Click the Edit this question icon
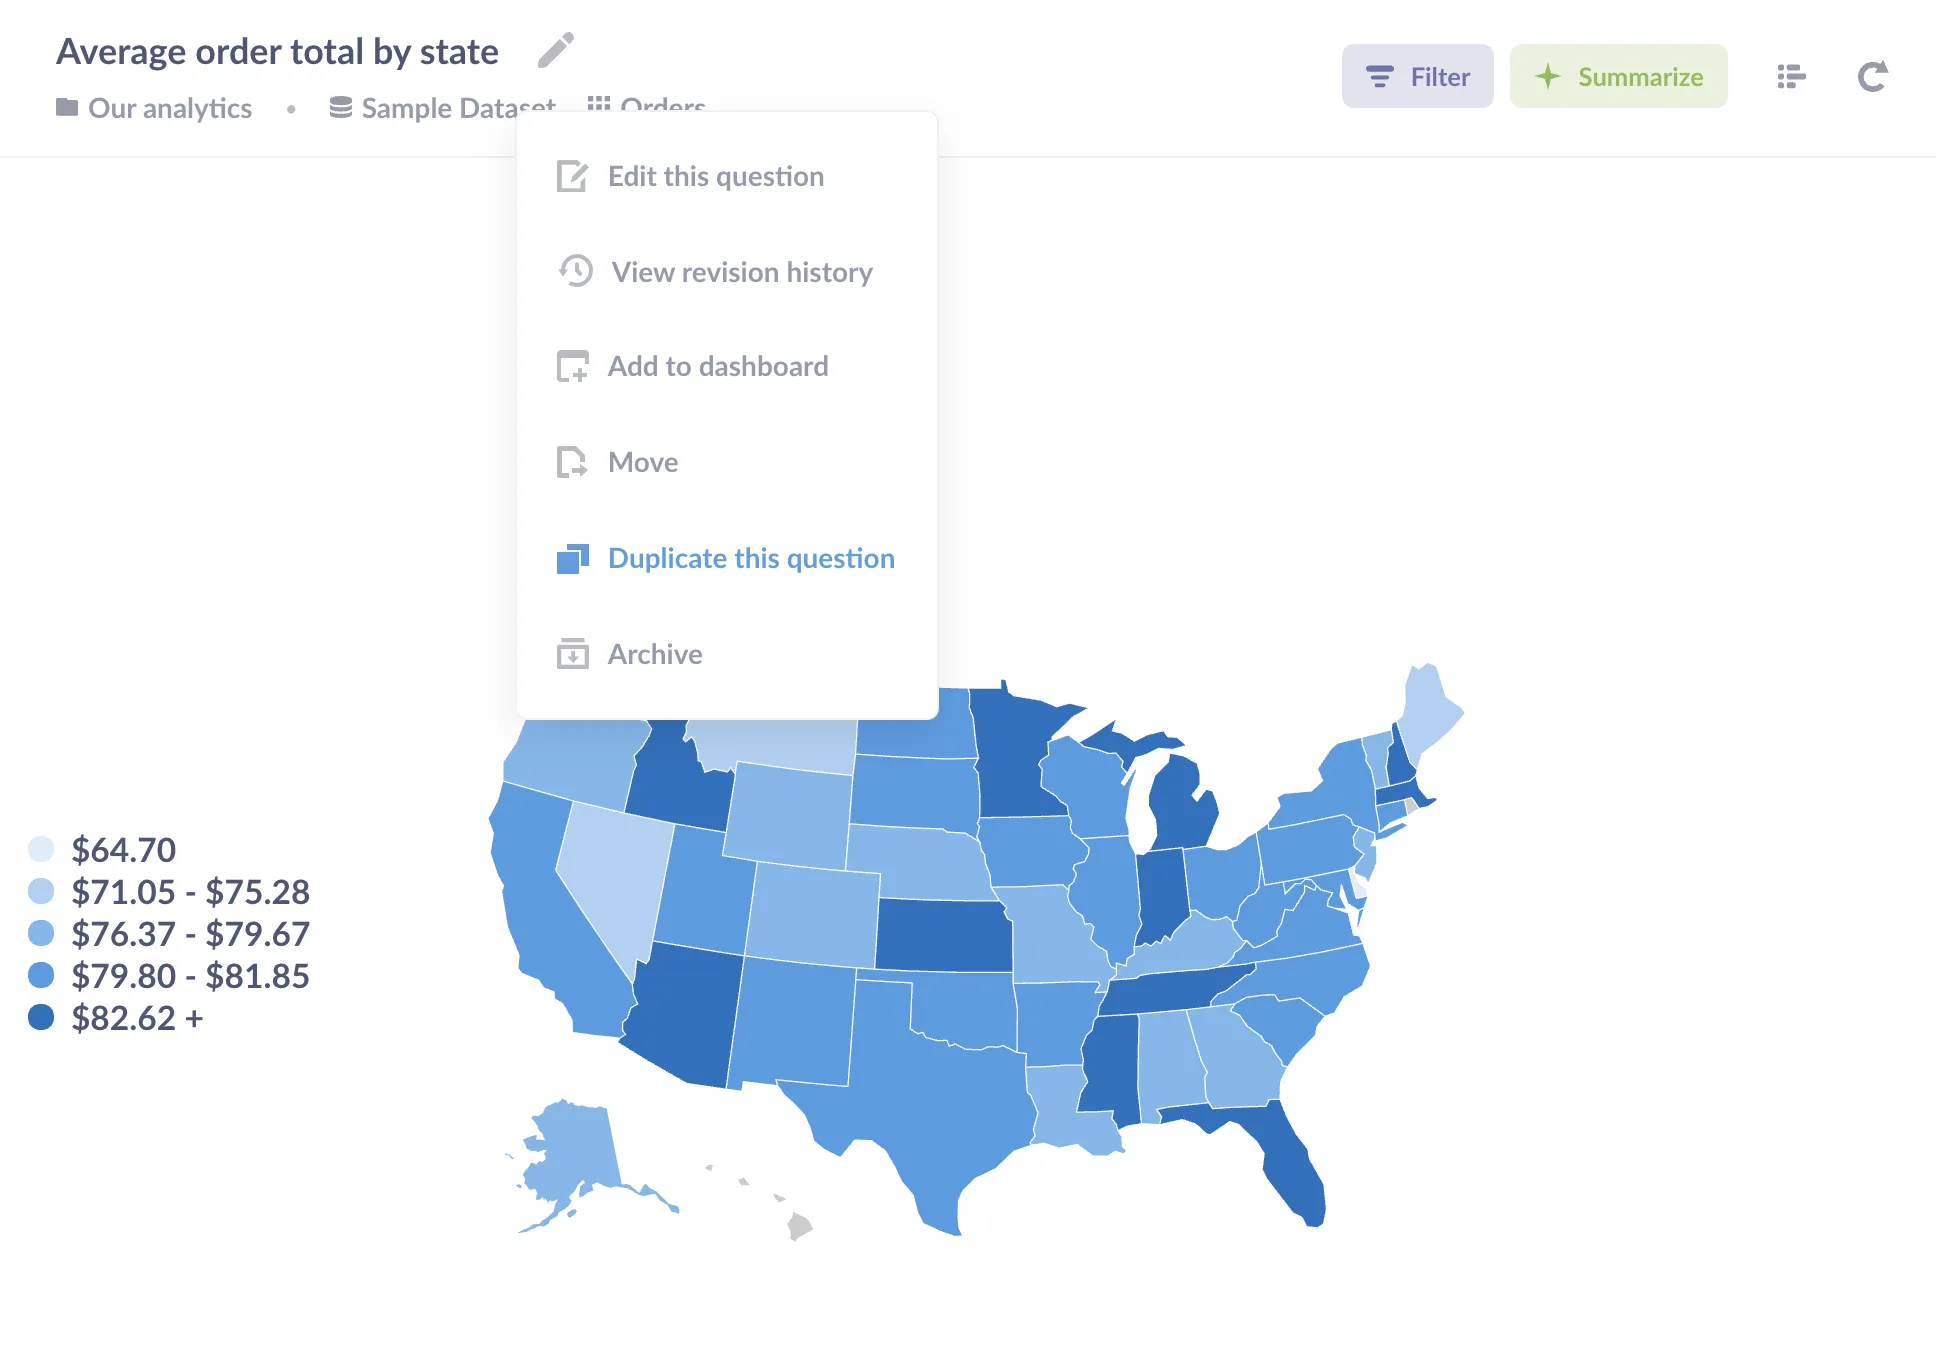Viewport: 1936px width, 1346px height. point(572,176)
